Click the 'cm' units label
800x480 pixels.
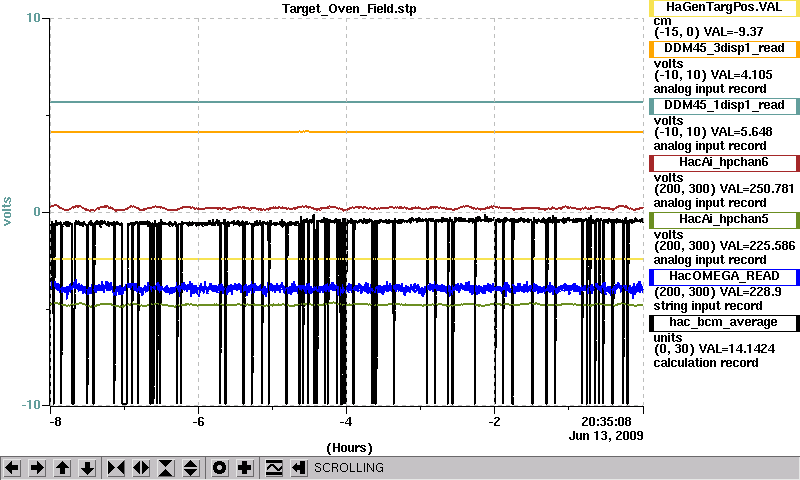pyautogui.click(x=662, y=21)
